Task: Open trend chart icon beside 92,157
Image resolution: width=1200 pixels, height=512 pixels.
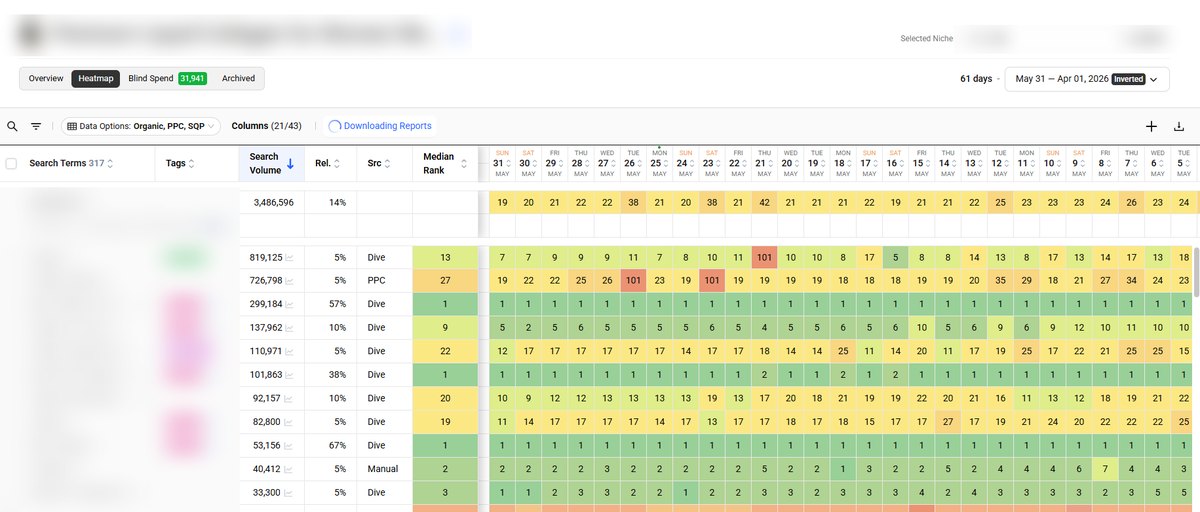Action: point(289,398)
